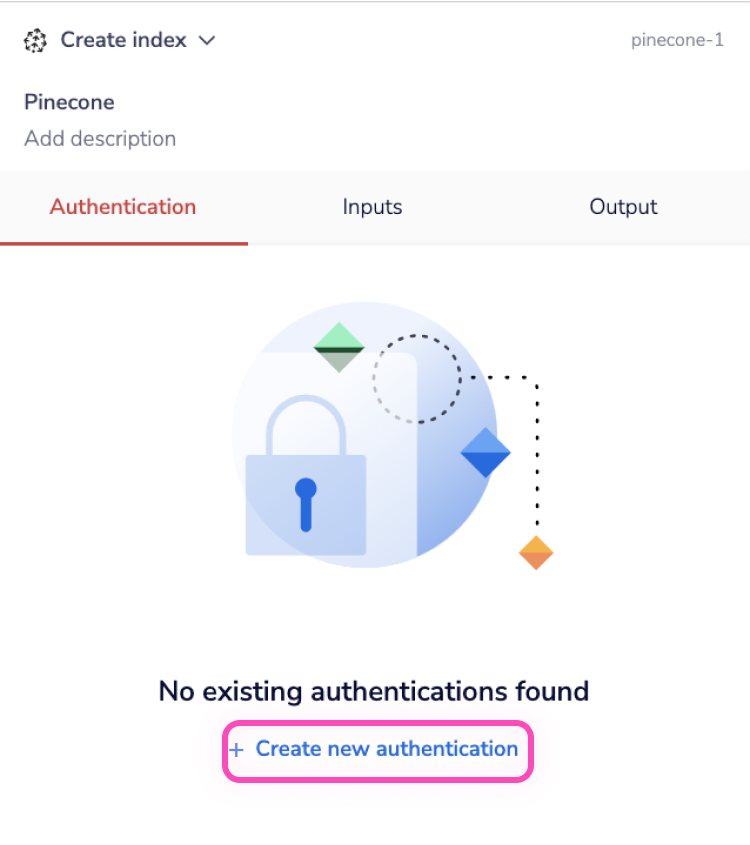Click the Pinecone hexagonal logo icon
750x845 pixels.
coord(36,40)
